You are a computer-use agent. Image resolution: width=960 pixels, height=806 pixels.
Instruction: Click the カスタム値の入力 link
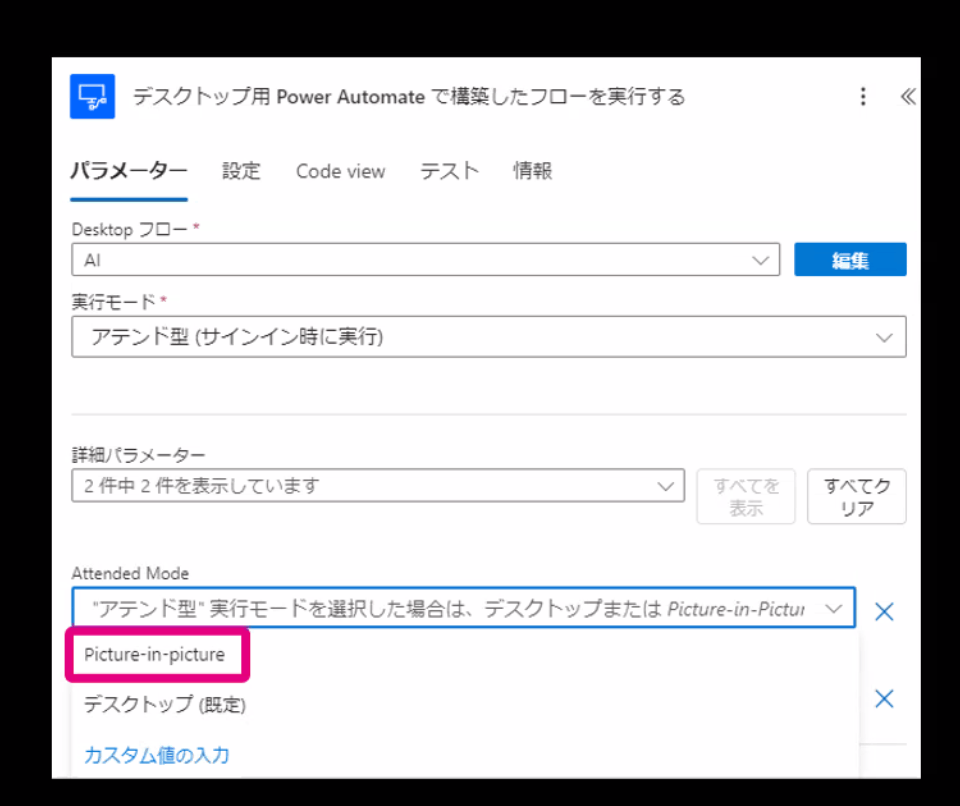click(x=157, y=755)
